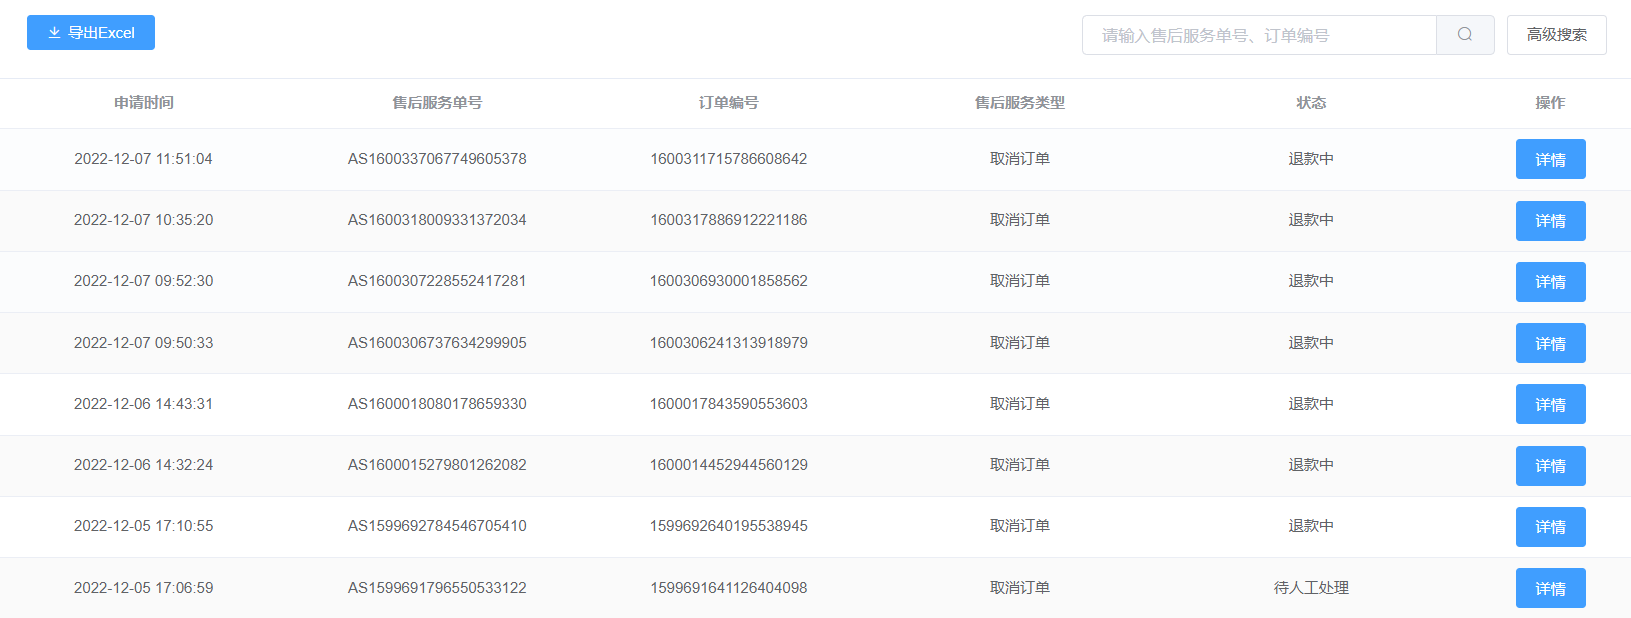View 详情 for order AS1600306737634299905
Viewport: 1631px width, 618px height.
[x=1550, y=343]
